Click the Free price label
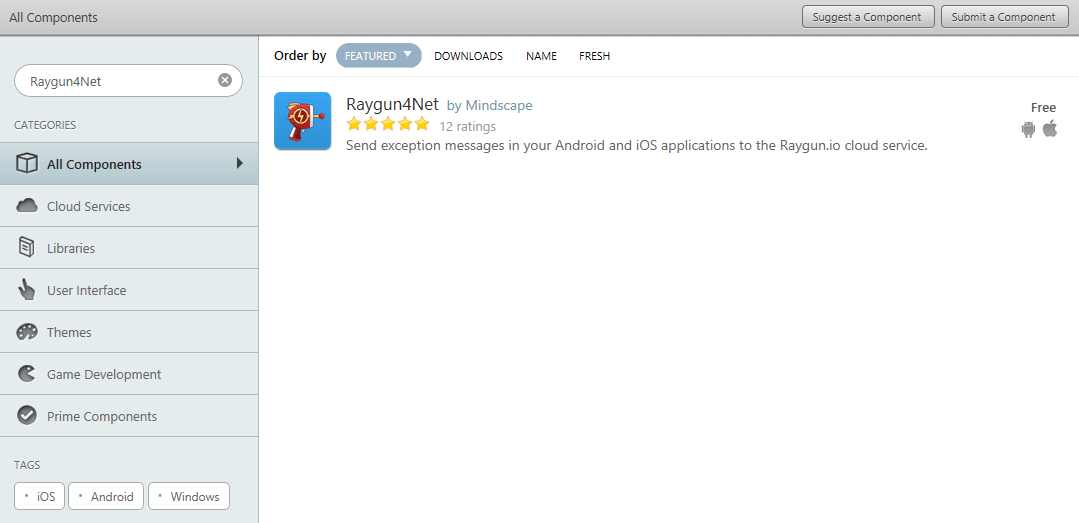1079x523 pixels. (1043, 107)
